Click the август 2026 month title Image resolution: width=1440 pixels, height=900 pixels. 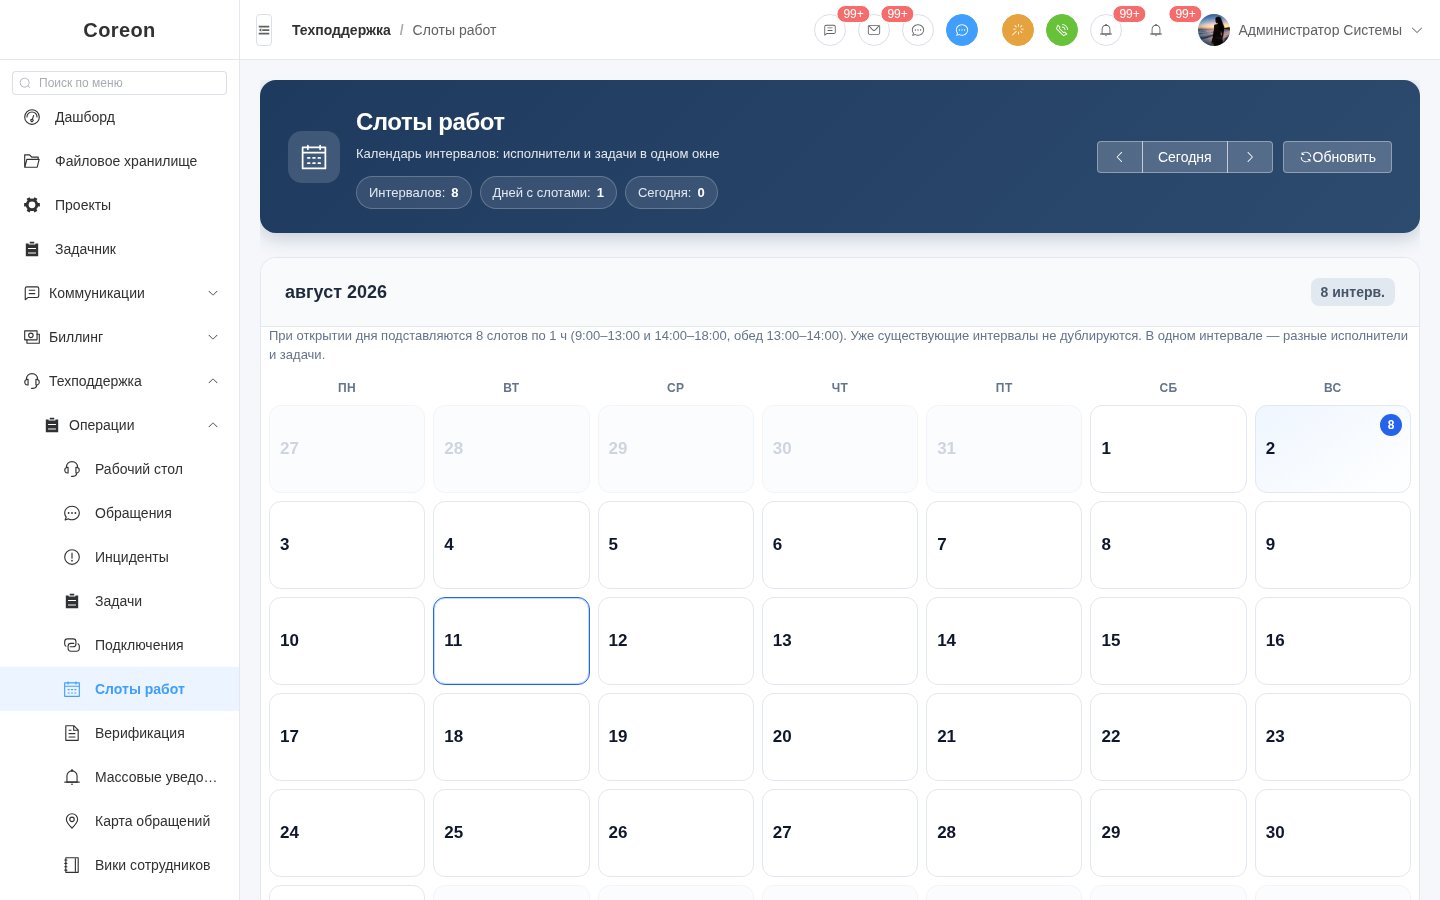(336, 292)
